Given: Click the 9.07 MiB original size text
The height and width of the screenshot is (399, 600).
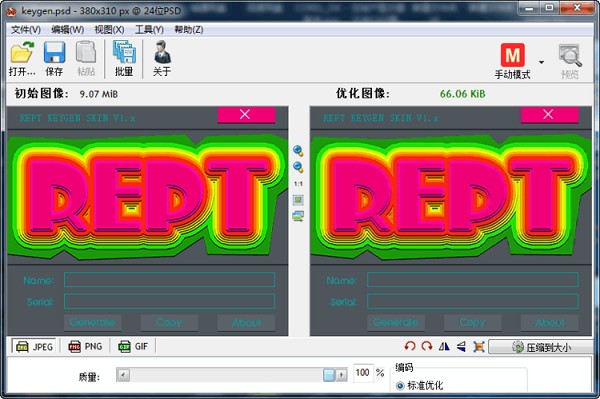Looking at the screenshot, I should point(98,94).
